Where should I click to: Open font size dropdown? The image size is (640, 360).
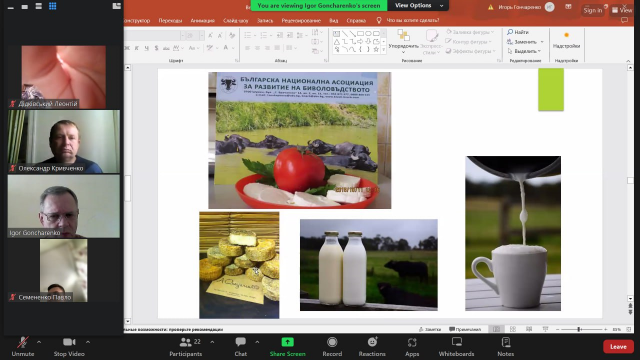(x=202, y=36)
